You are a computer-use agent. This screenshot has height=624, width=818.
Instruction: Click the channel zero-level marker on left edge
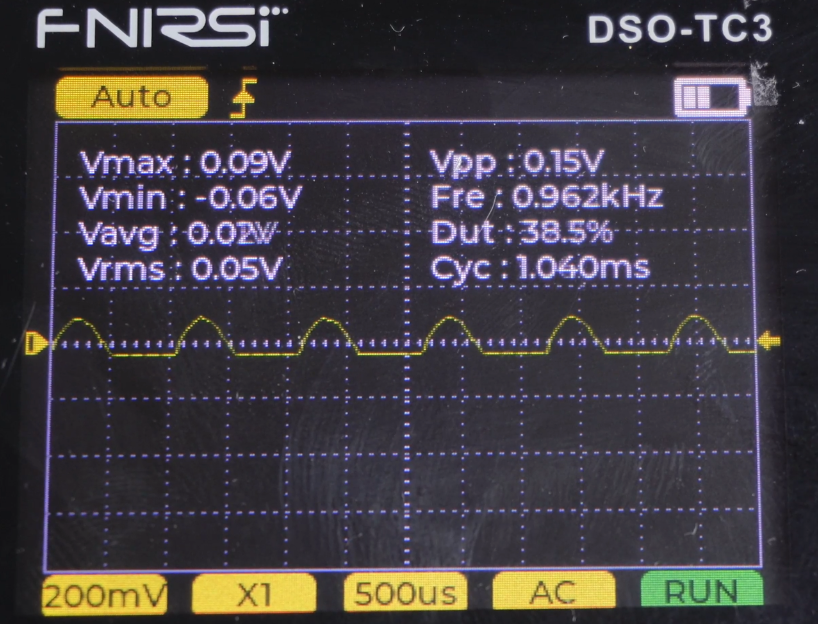[x=37, y=343]
